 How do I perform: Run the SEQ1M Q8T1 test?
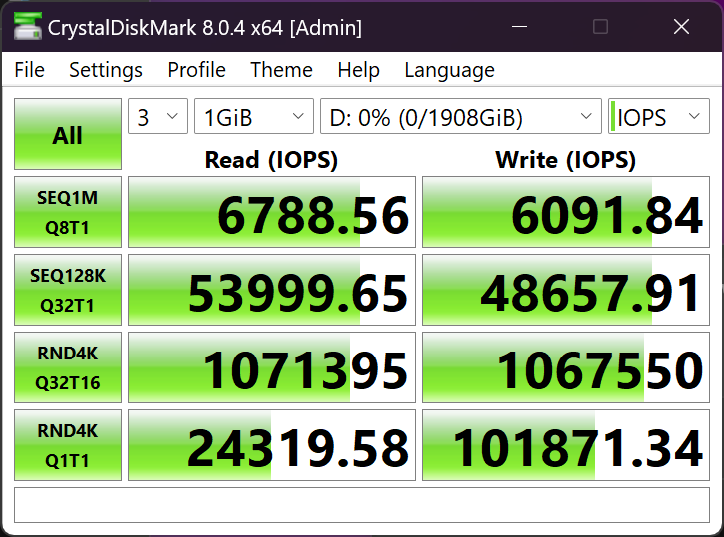68,212
